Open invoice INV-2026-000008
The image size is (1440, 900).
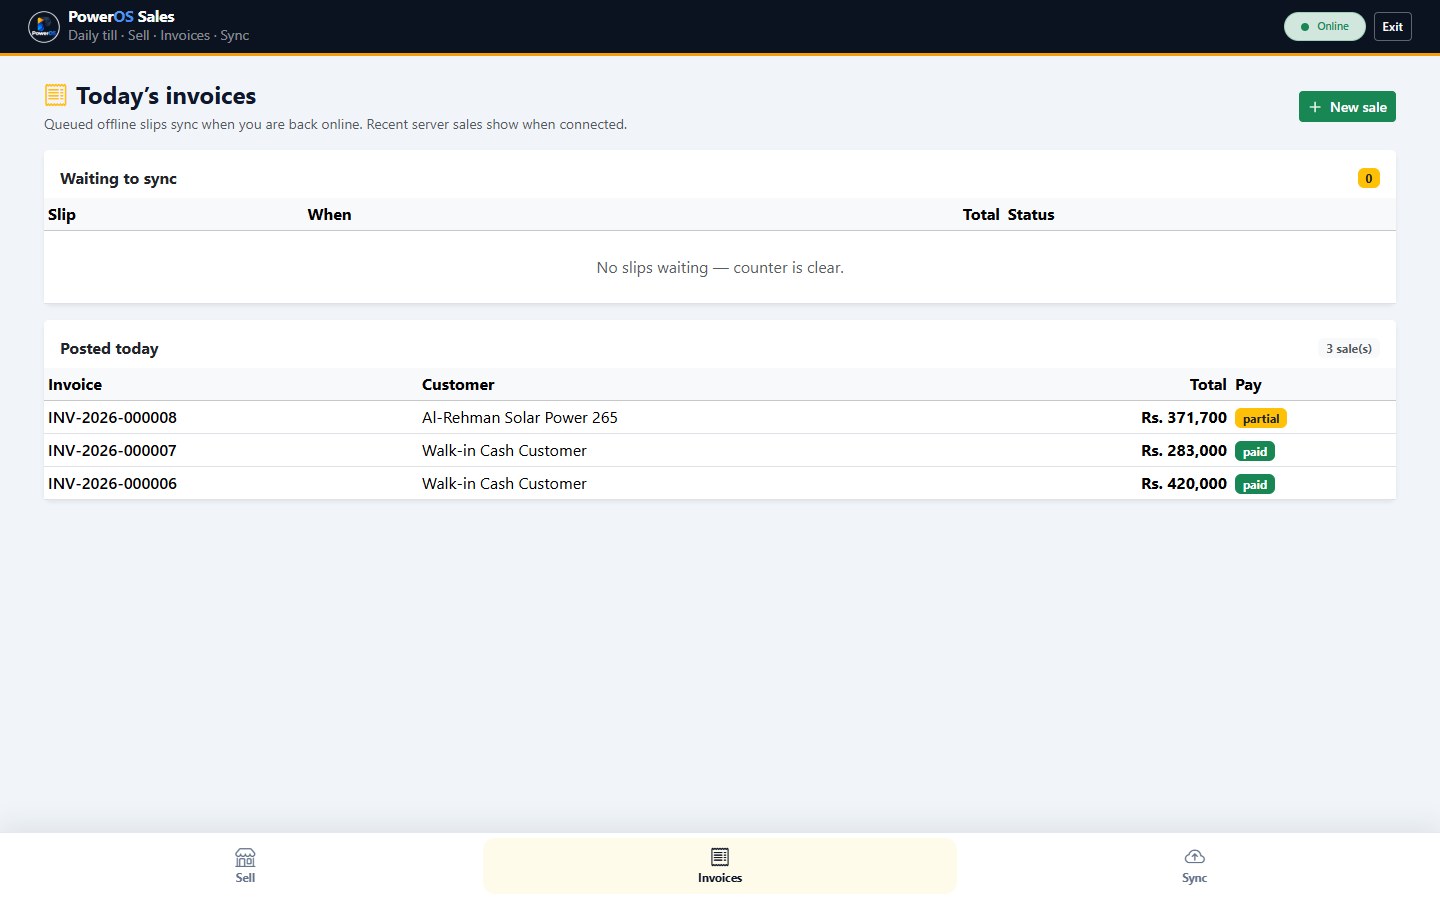112,418
